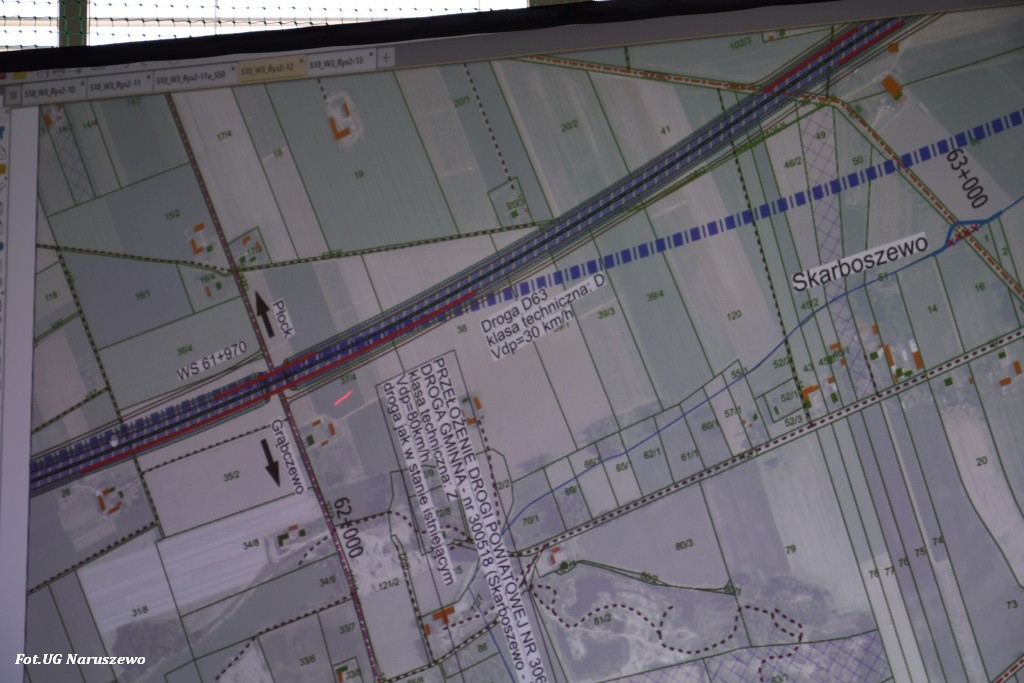The height and width of the screenshot is (683, 1024).
Task: Click the Płock direction label
Action: click(282, 318)
